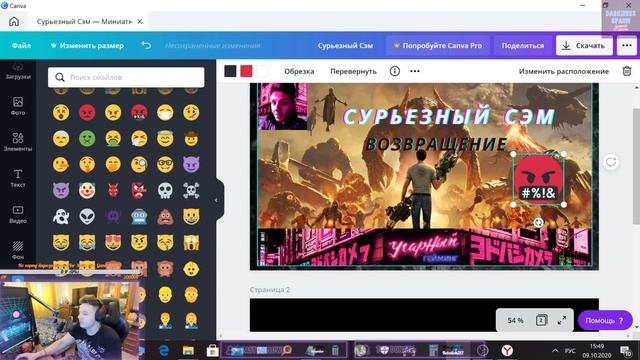Select the nerd glasses face emoji
Viewport: 640px width, 360px height.
coord(165,164)
